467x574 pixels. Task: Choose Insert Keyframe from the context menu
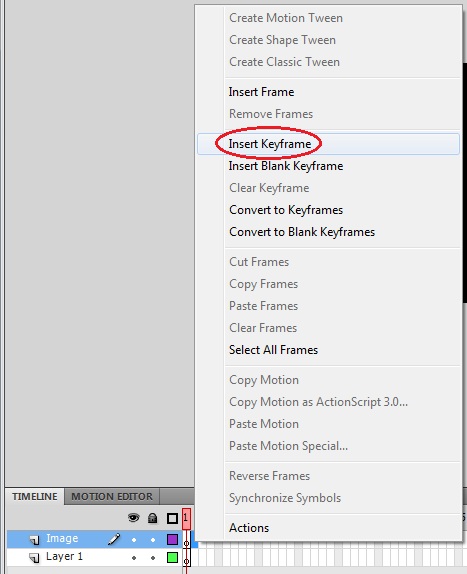(270, 144)
